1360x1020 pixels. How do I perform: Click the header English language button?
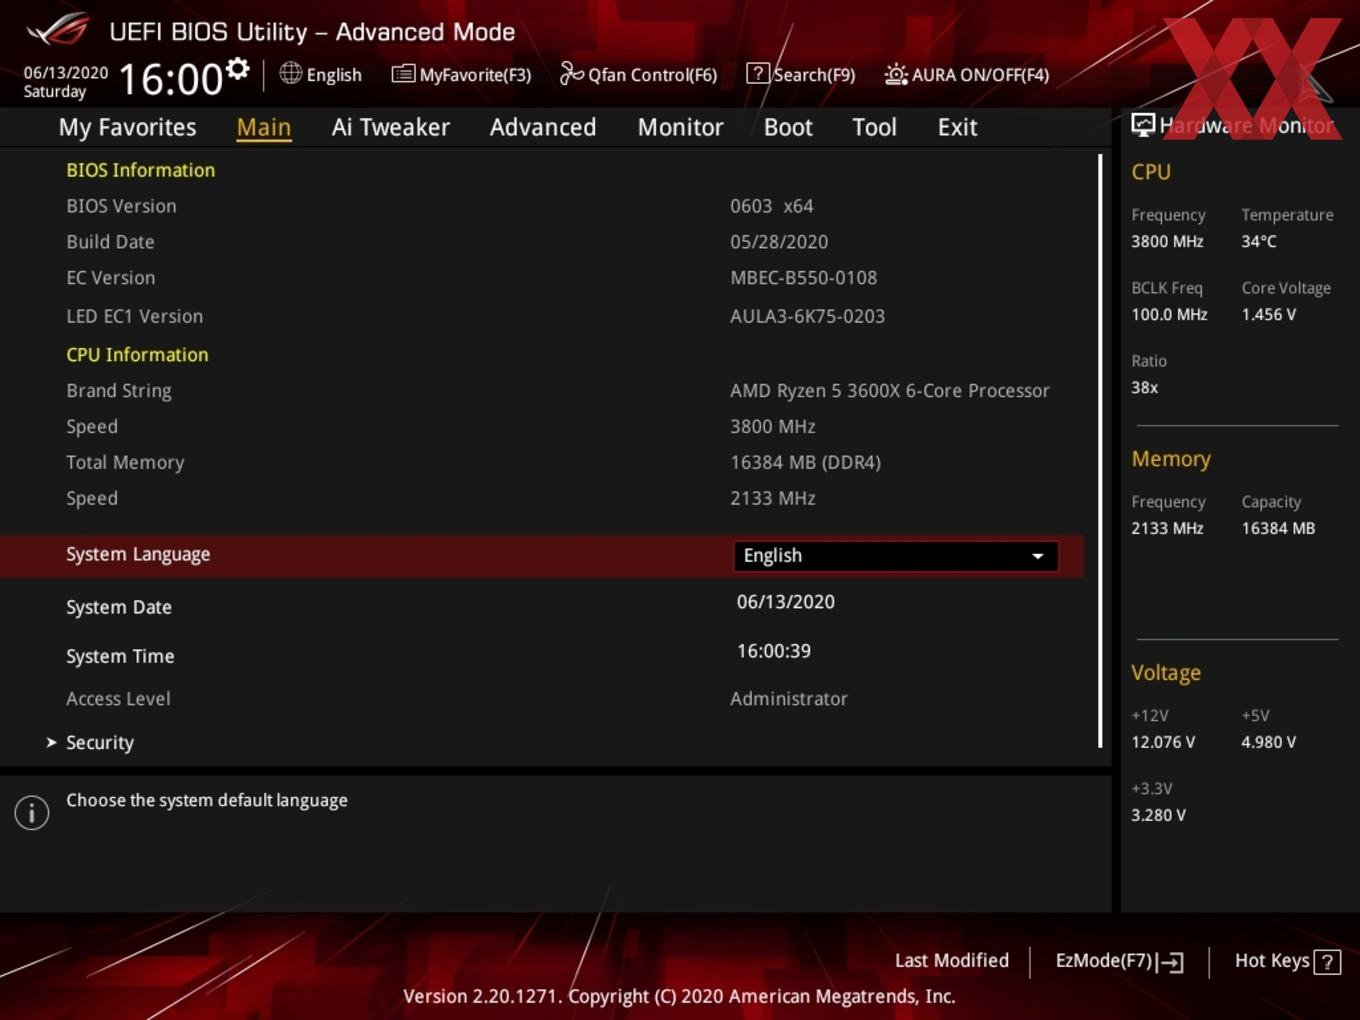click(321, 74)
